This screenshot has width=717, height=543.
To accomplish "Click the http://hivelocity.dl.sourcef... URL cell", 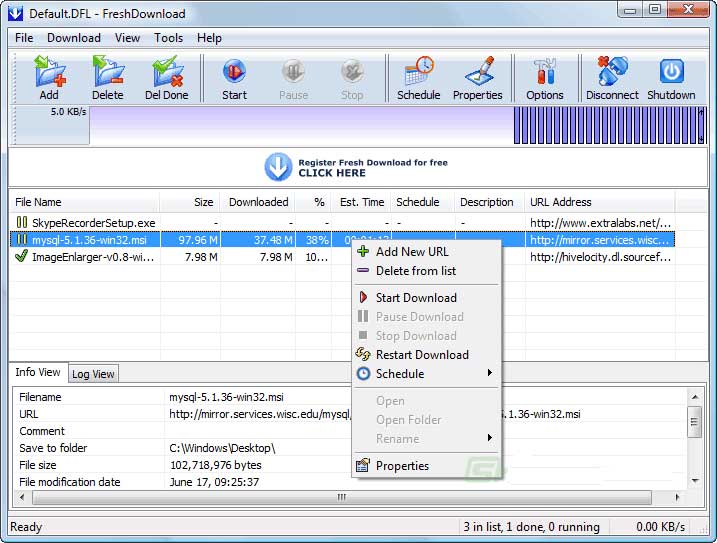I will pyautogui.click(x=600, y=257).
